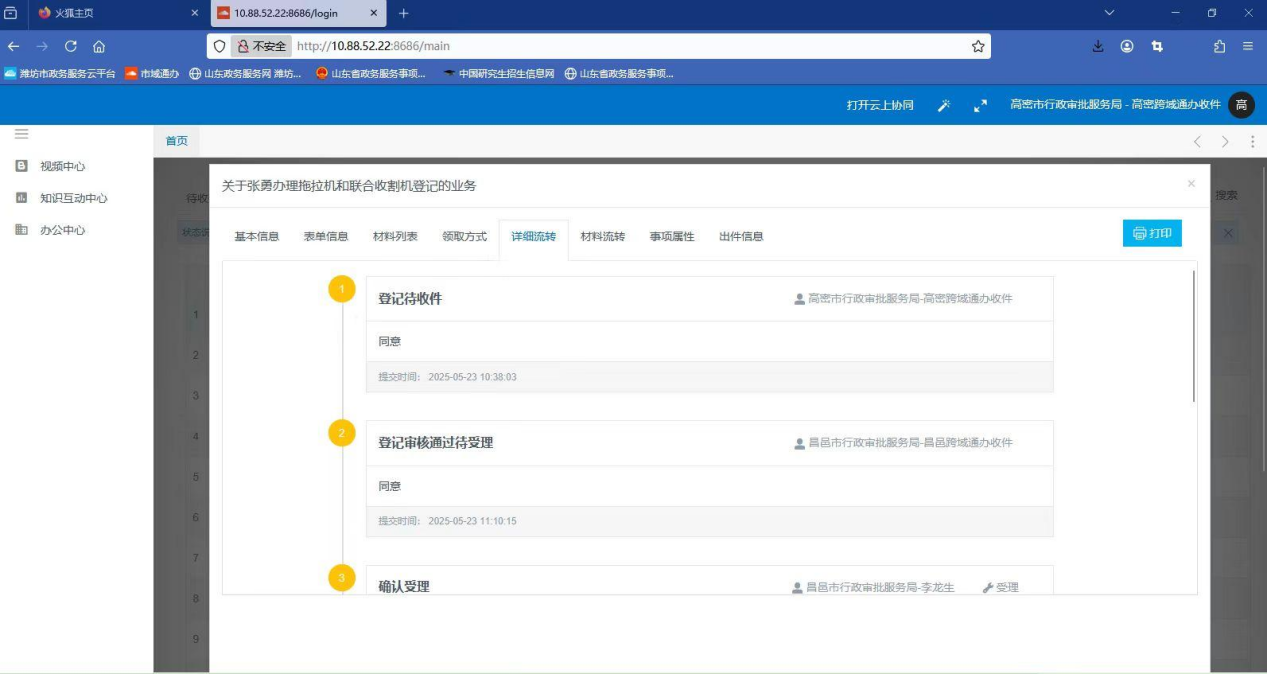Open the Firefox downloads icon
1267x674 pixels.
(1098, 46)
